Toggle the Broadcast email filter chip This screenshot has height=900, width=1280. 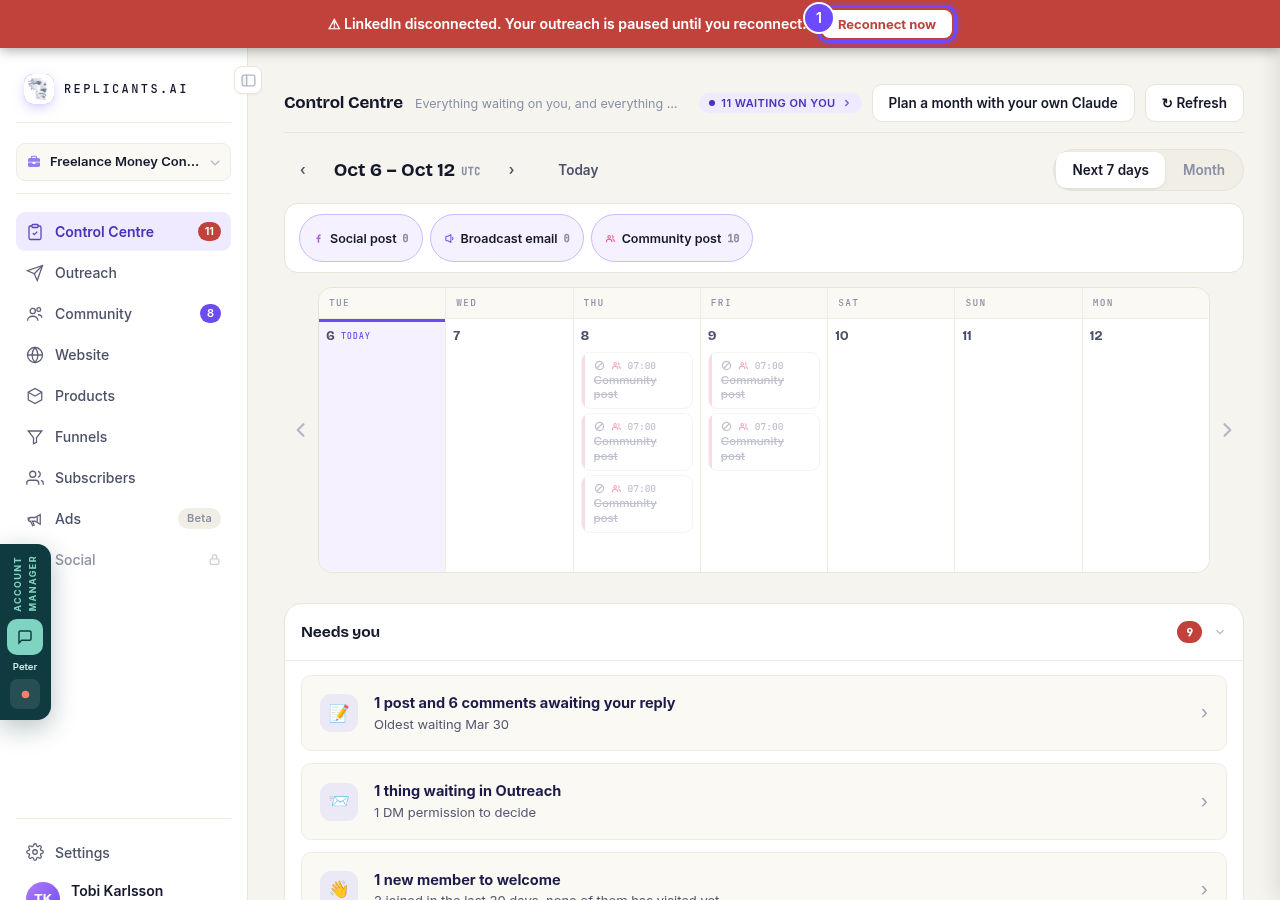click(x=507, y=238)
